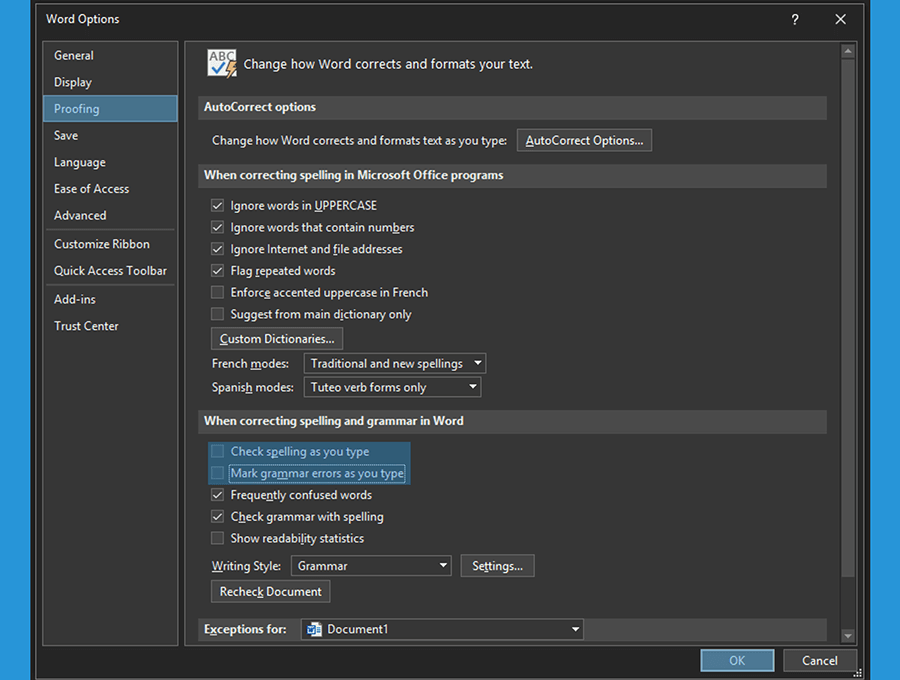The height and width of the screenshot is (680, 900).
Task: Open the Language options category
Action: (110, 162)
